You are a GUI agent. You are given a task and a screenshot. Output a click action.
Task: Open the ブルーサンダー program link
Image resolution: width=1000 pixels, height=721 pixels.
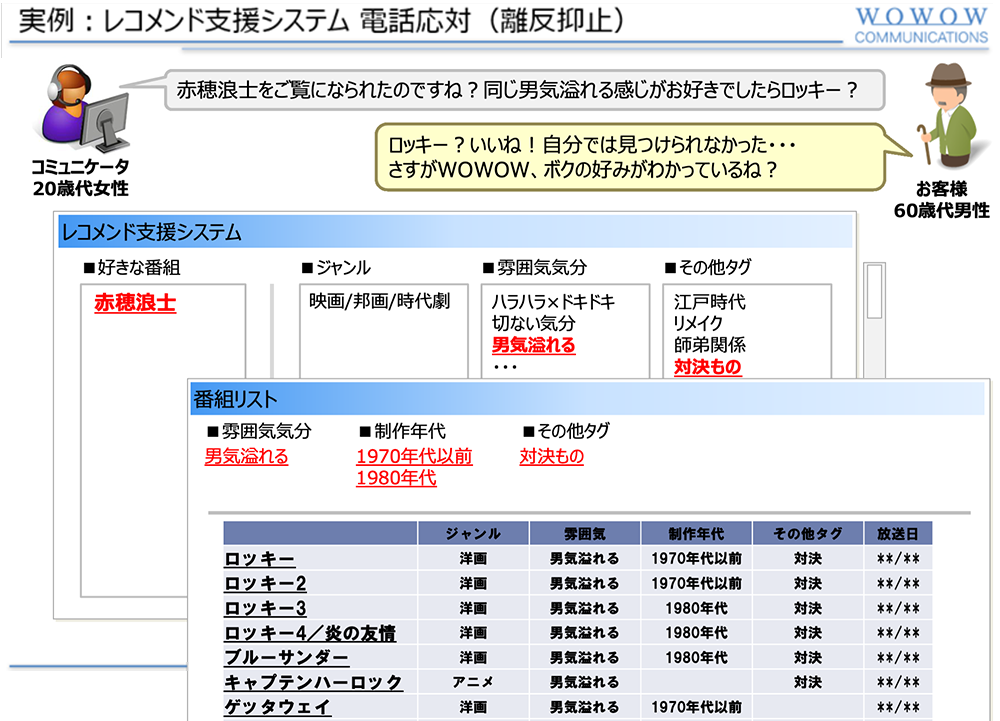coord(286,658)
